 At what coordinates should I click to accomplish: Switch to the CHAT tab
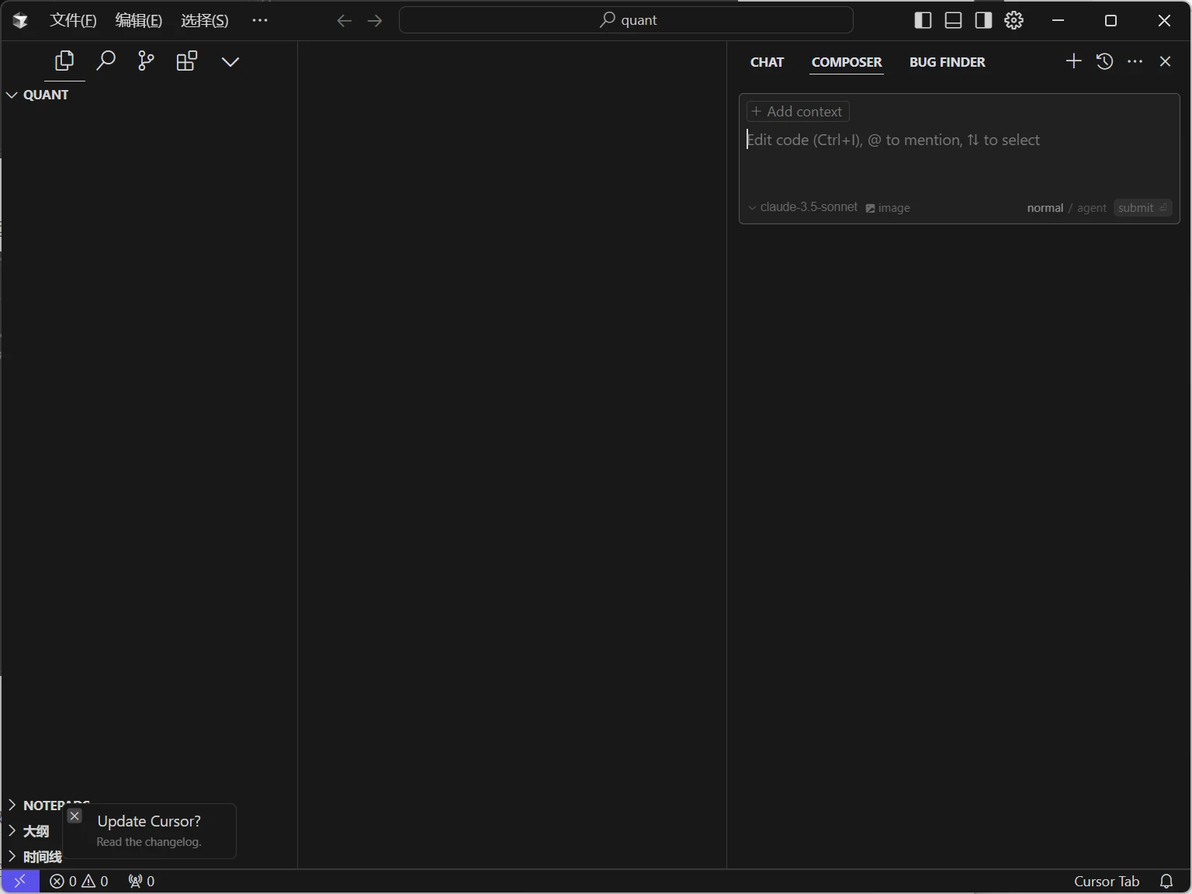767,62
